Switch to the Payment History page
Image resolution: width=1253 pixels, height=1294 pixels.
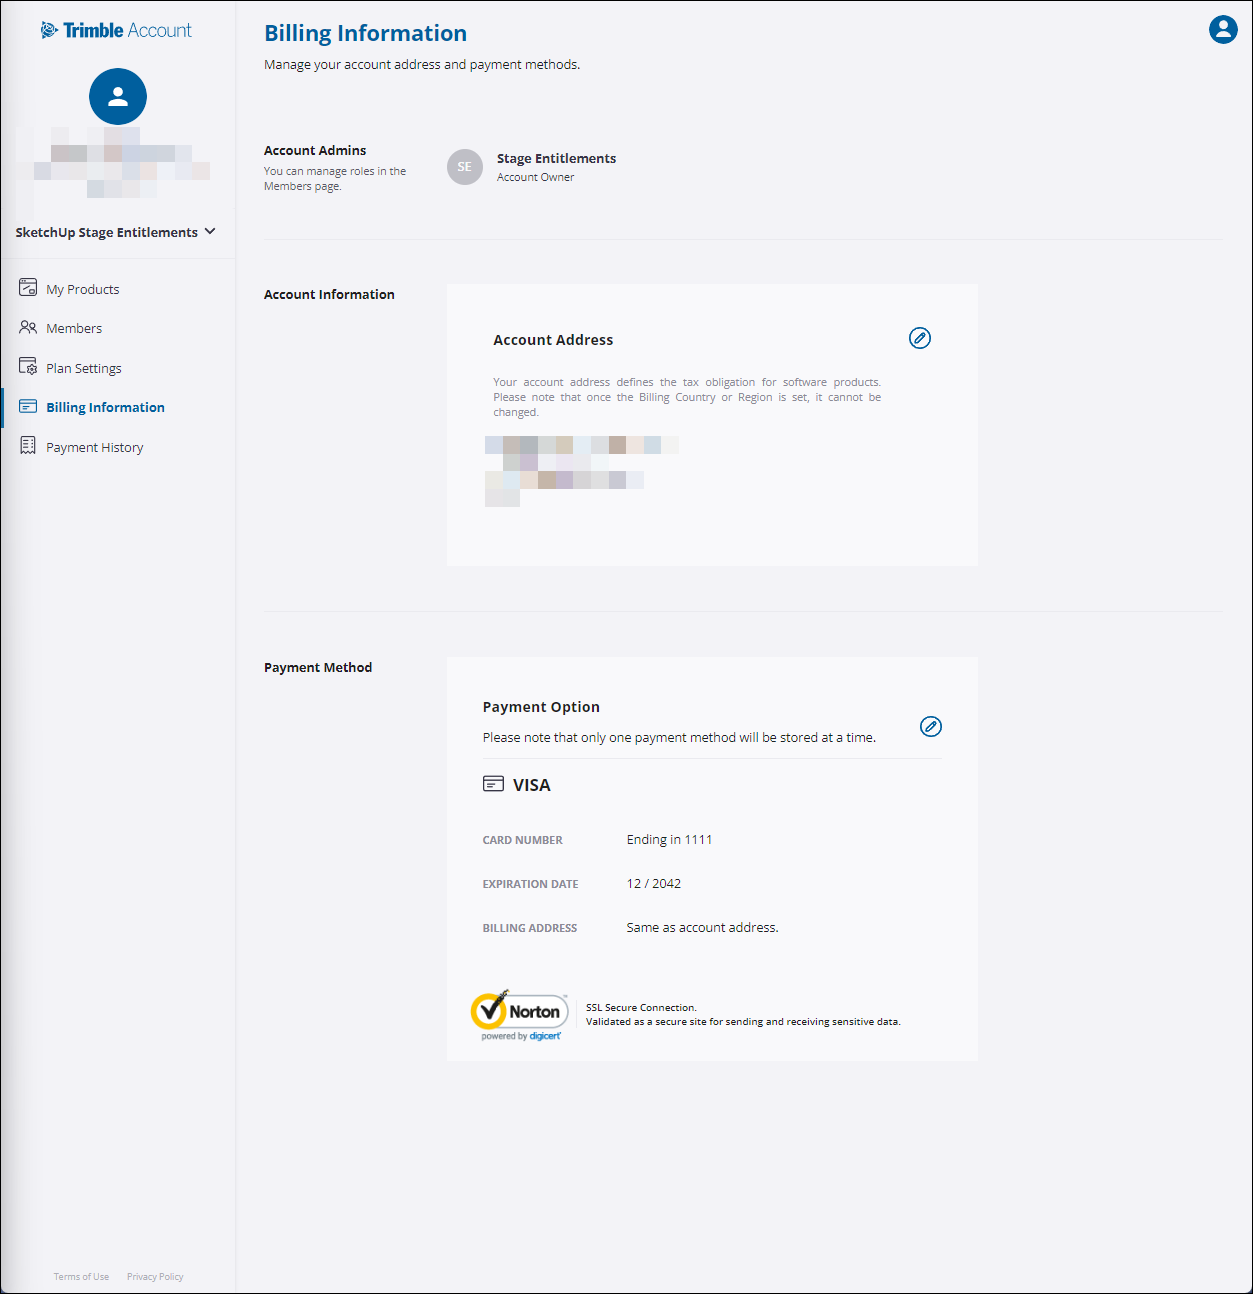(x=94, y=446)
